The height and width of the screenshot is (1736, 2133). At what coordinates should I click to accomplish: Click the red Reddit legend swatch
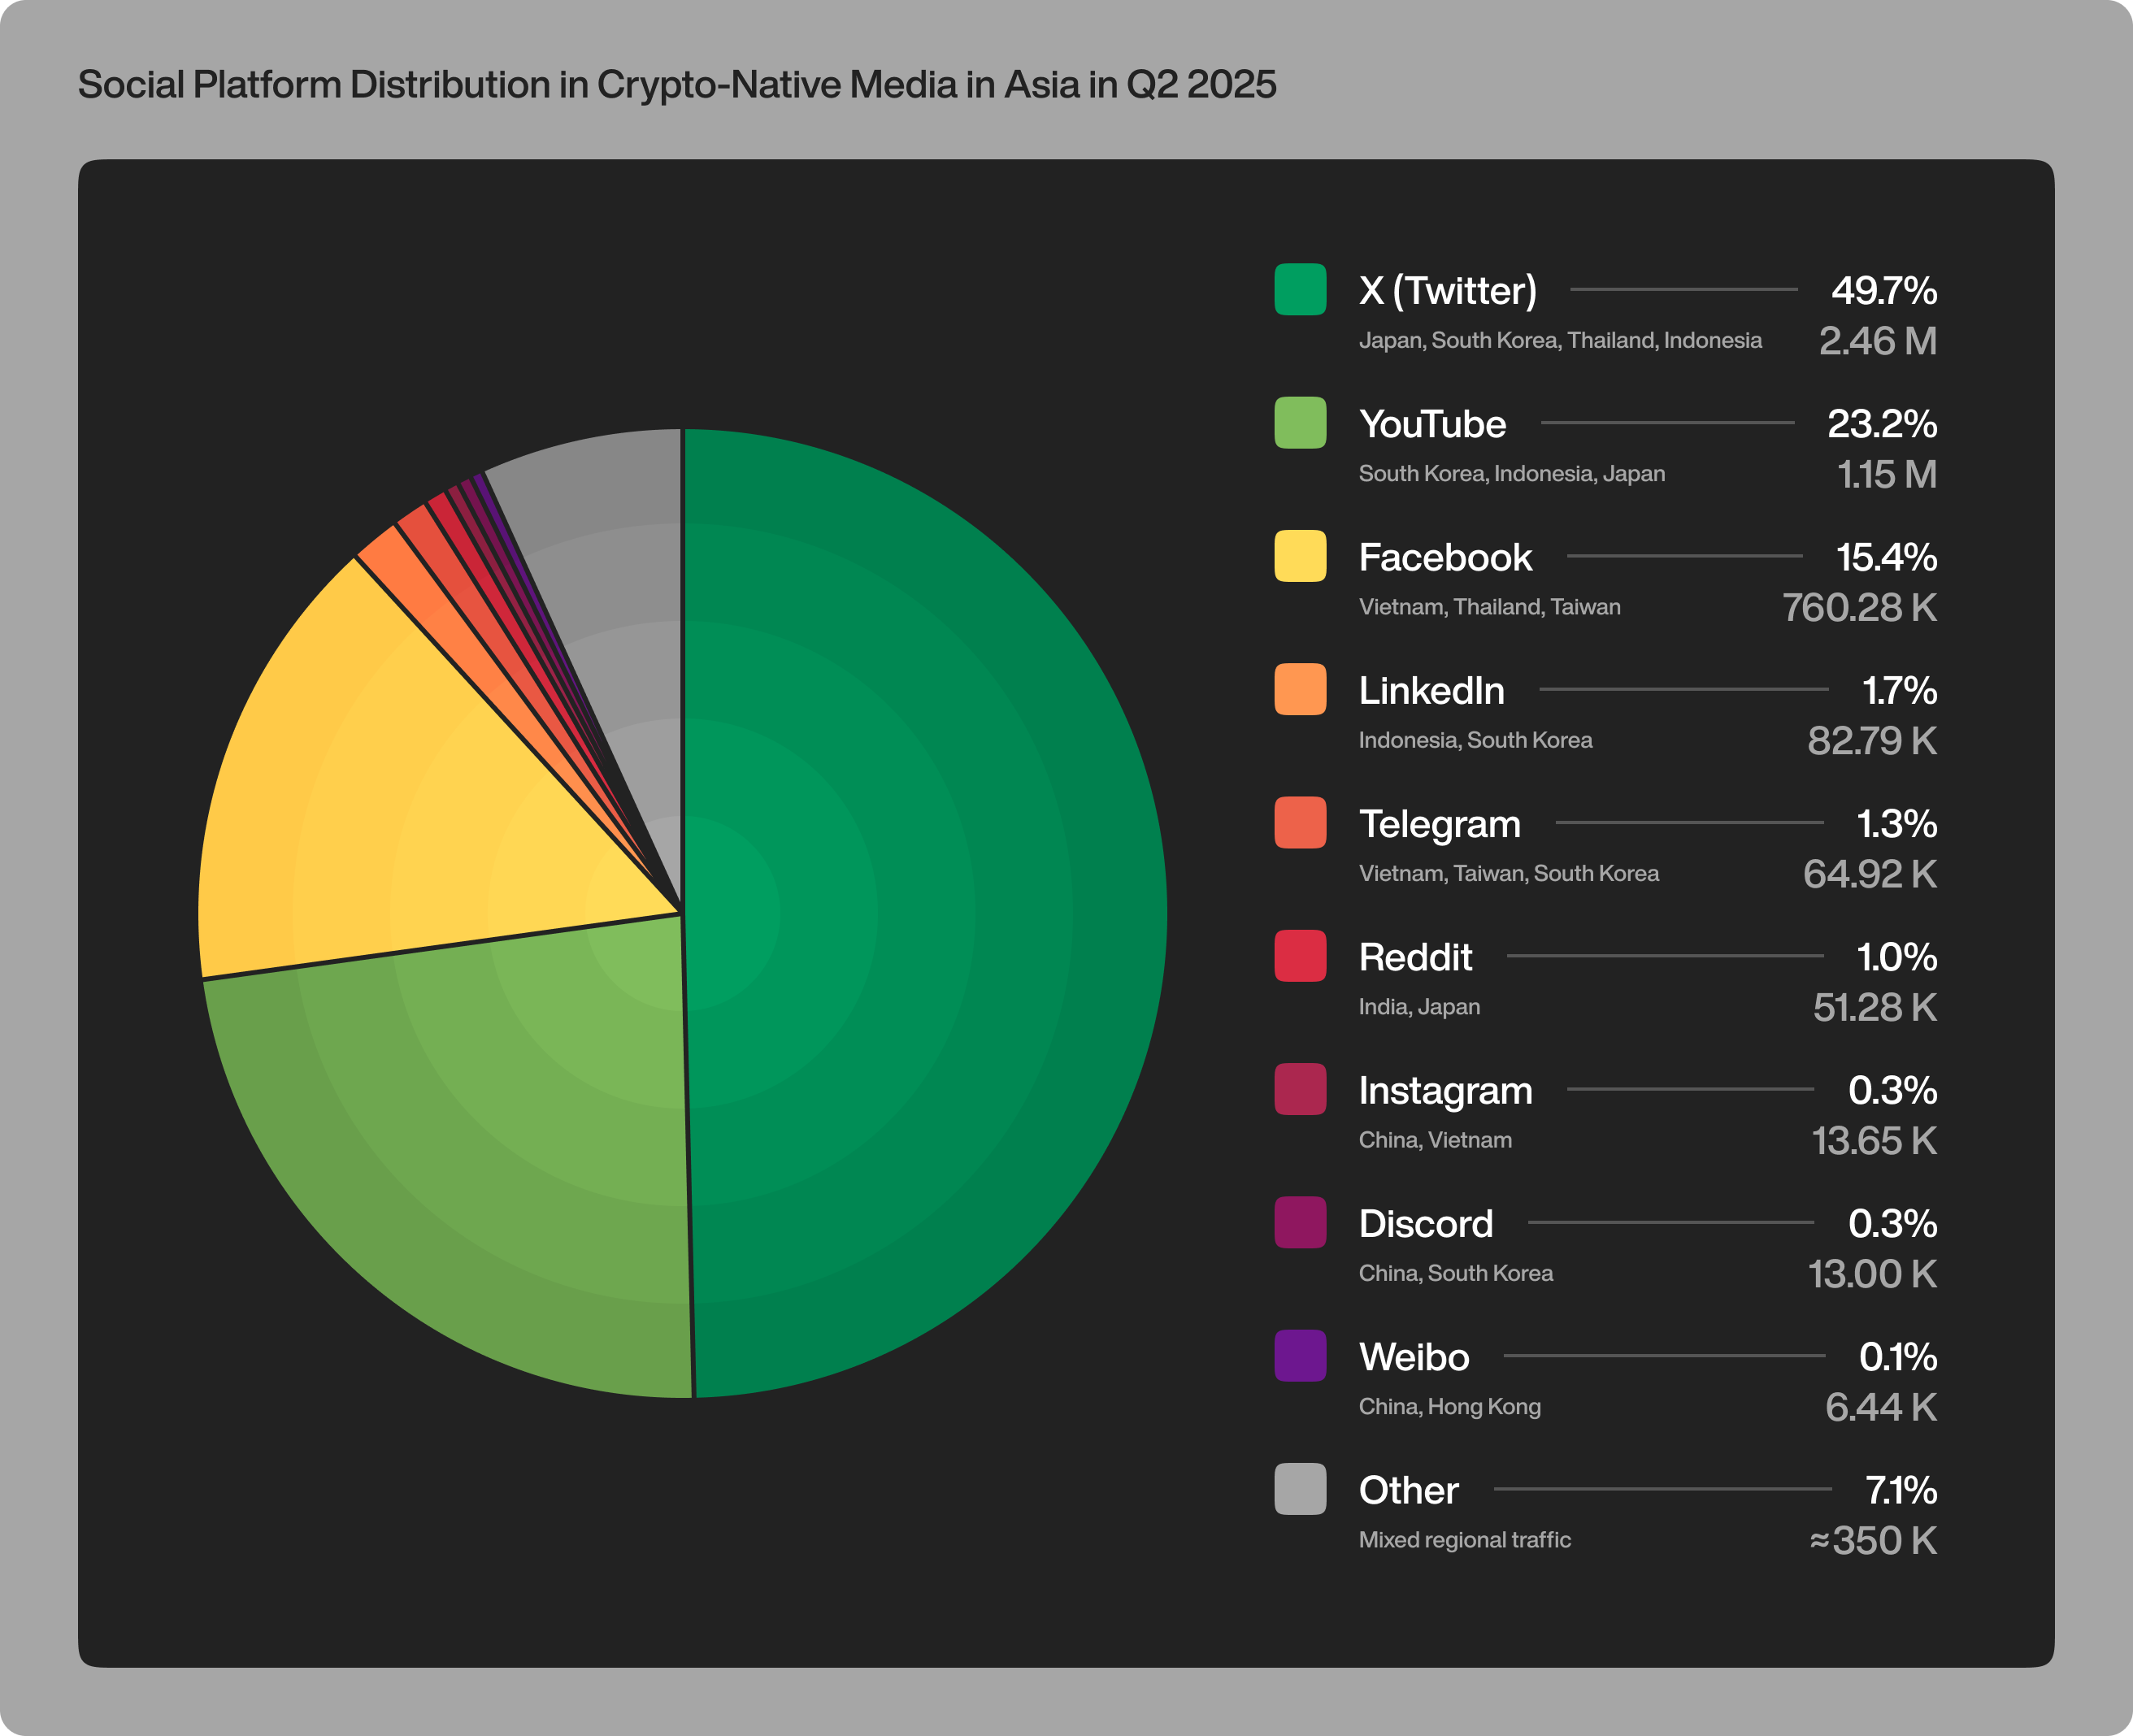(x=1300, y=956)
